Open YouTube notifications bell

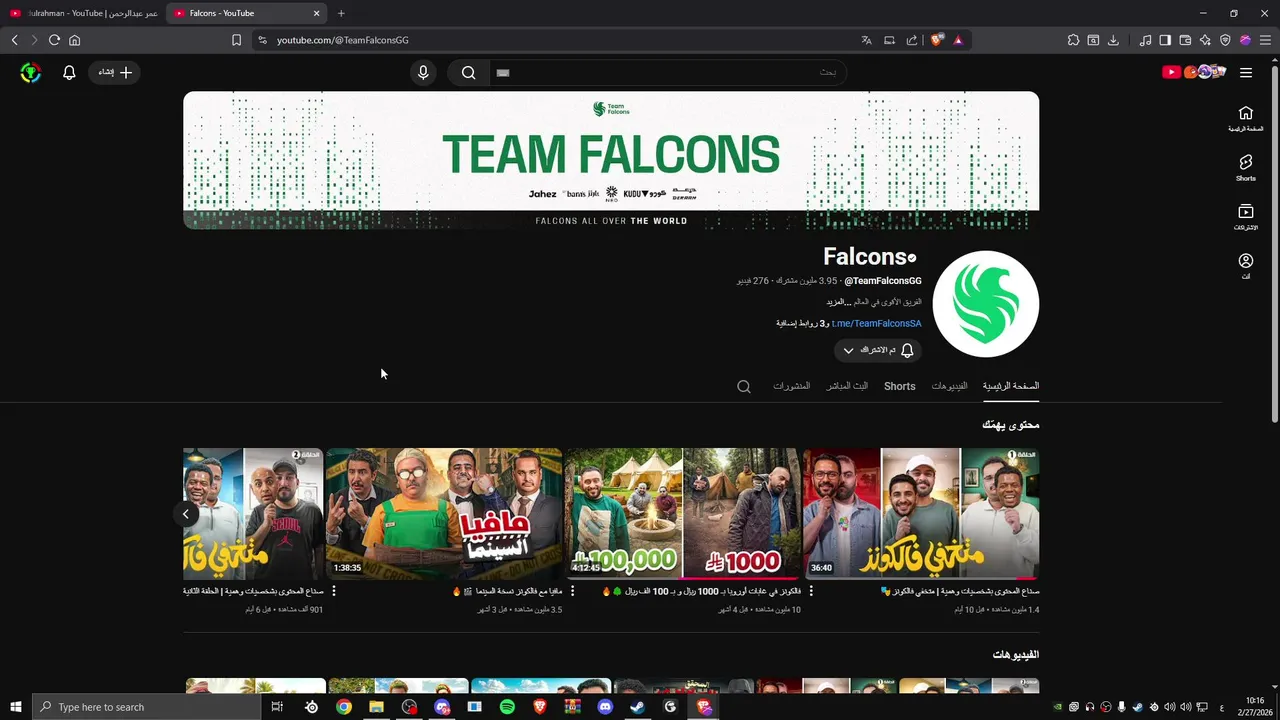pos(69,73)
